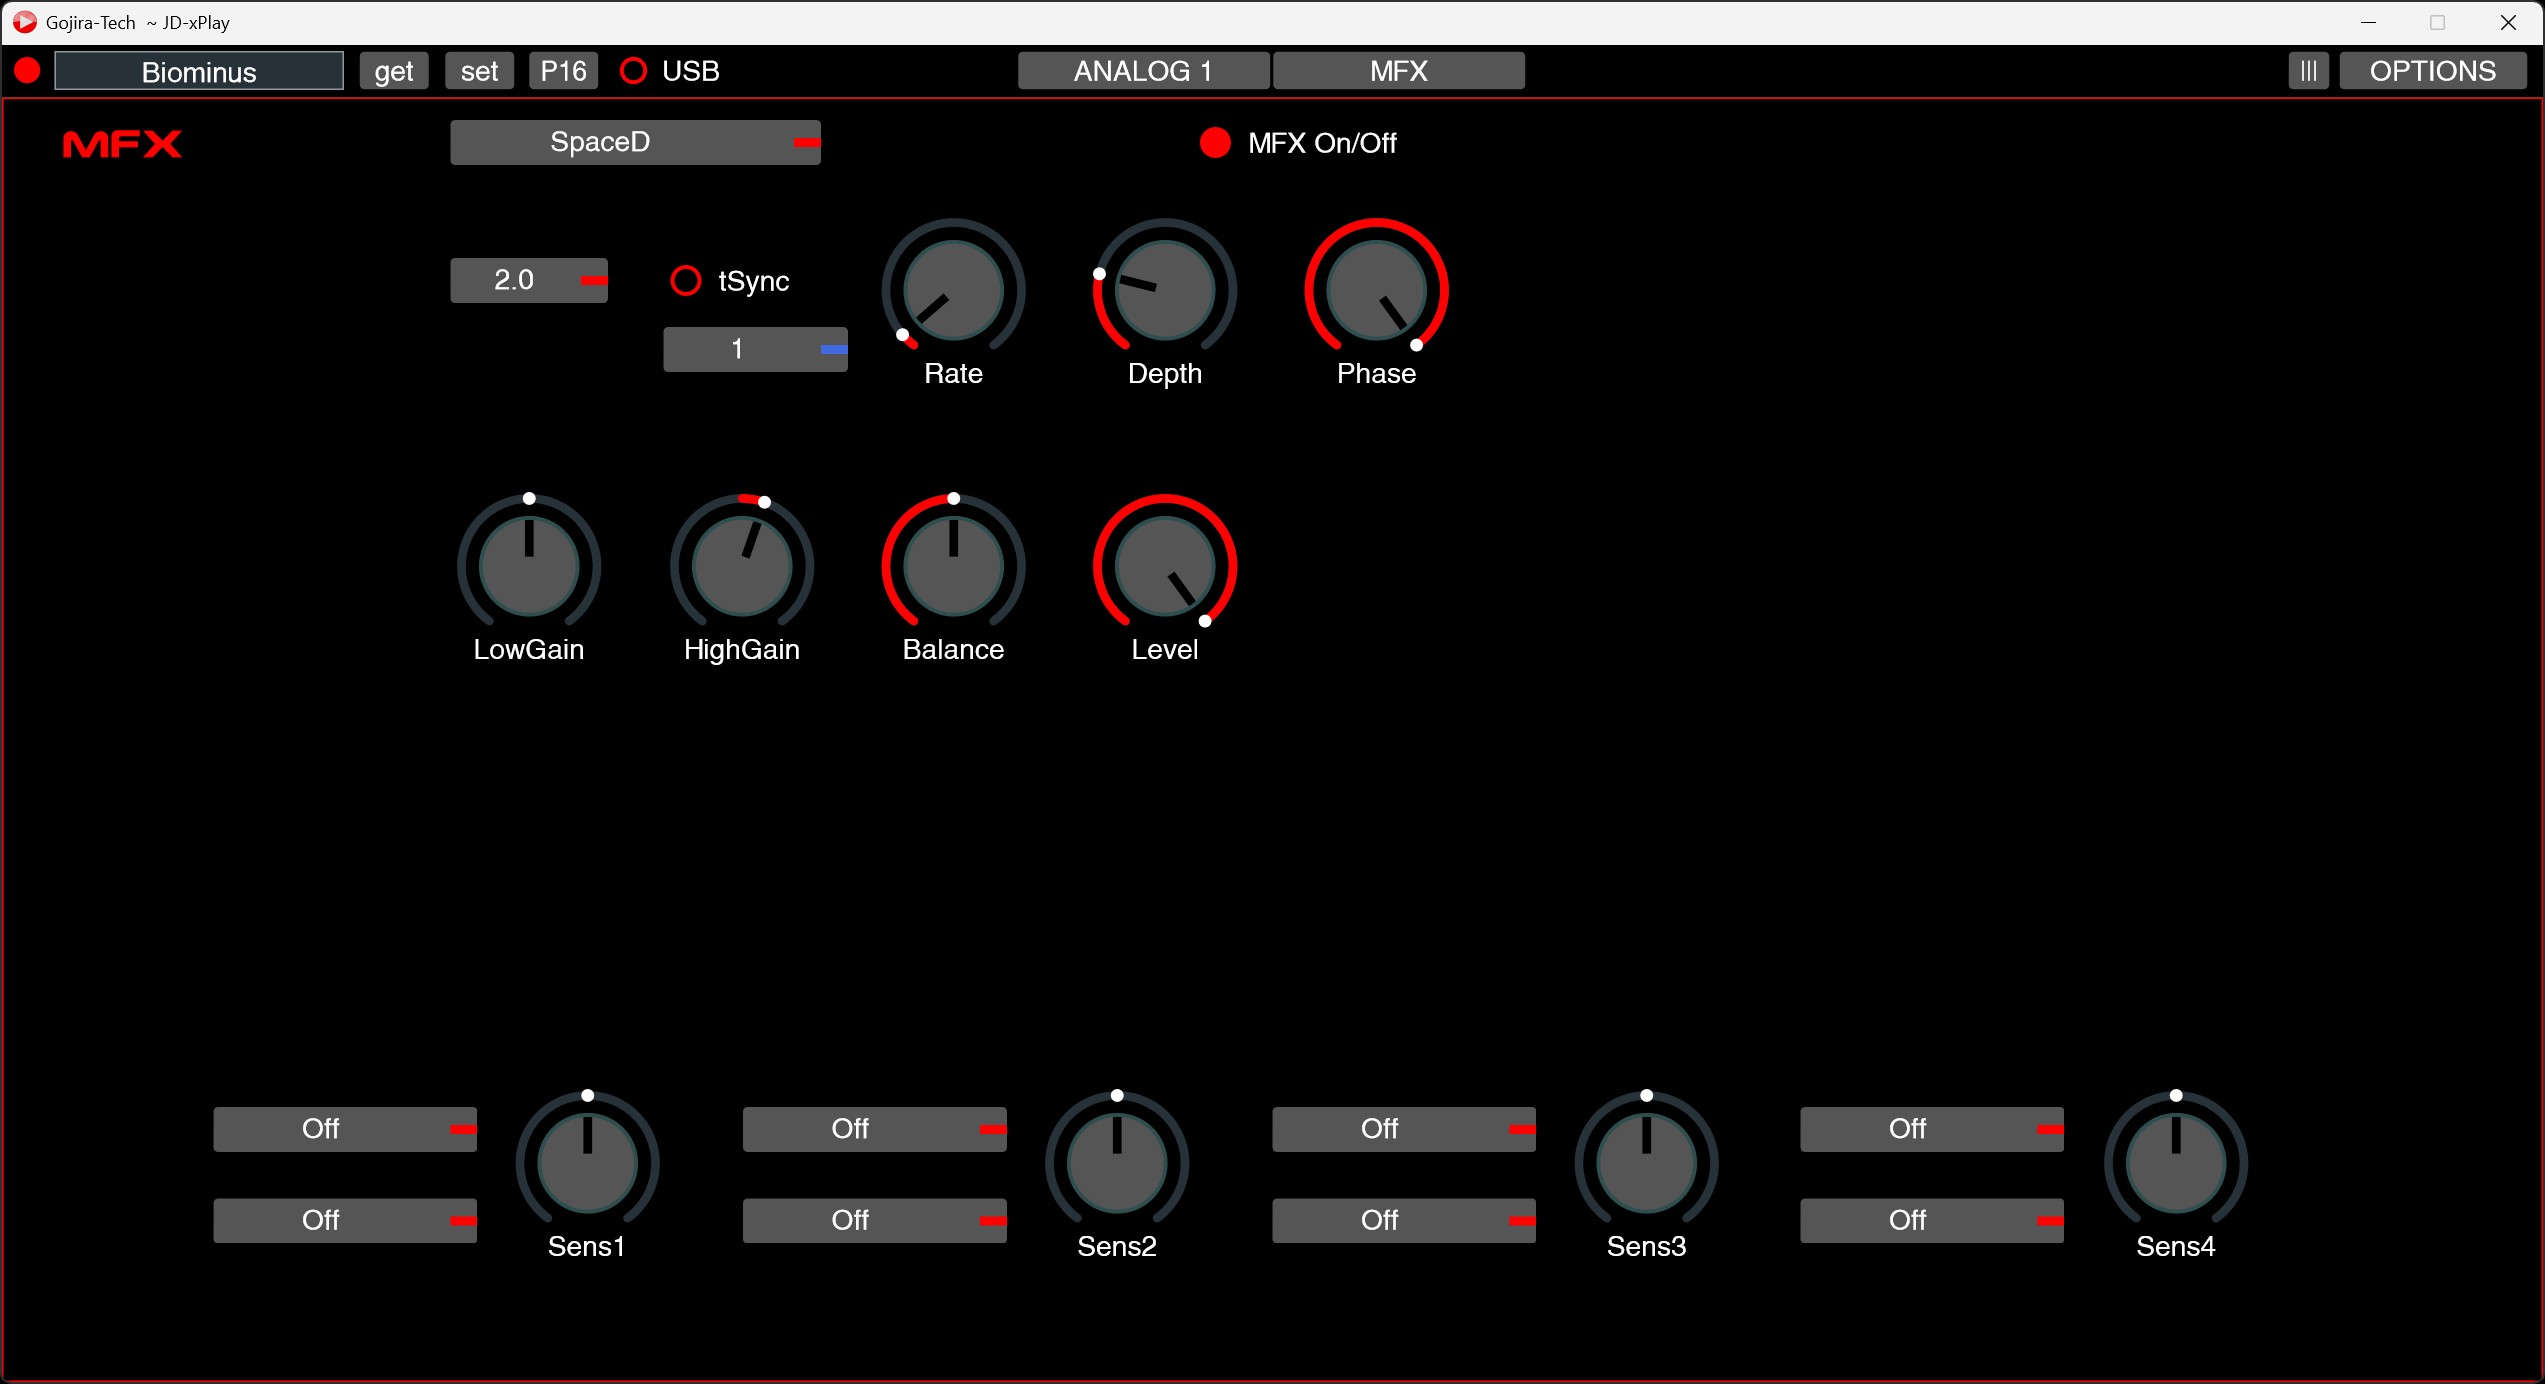The width and height of the screenshot is (2545, 1384).
Task: Click the Sens2 knob
Action: tap(1117, 1163)
